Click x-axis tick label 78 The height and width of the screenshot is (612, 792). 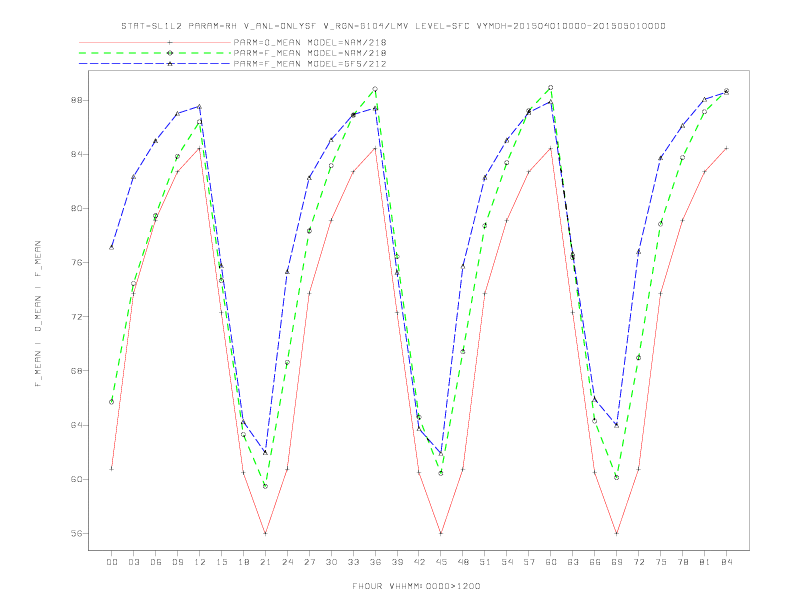[x=683, y=562]
